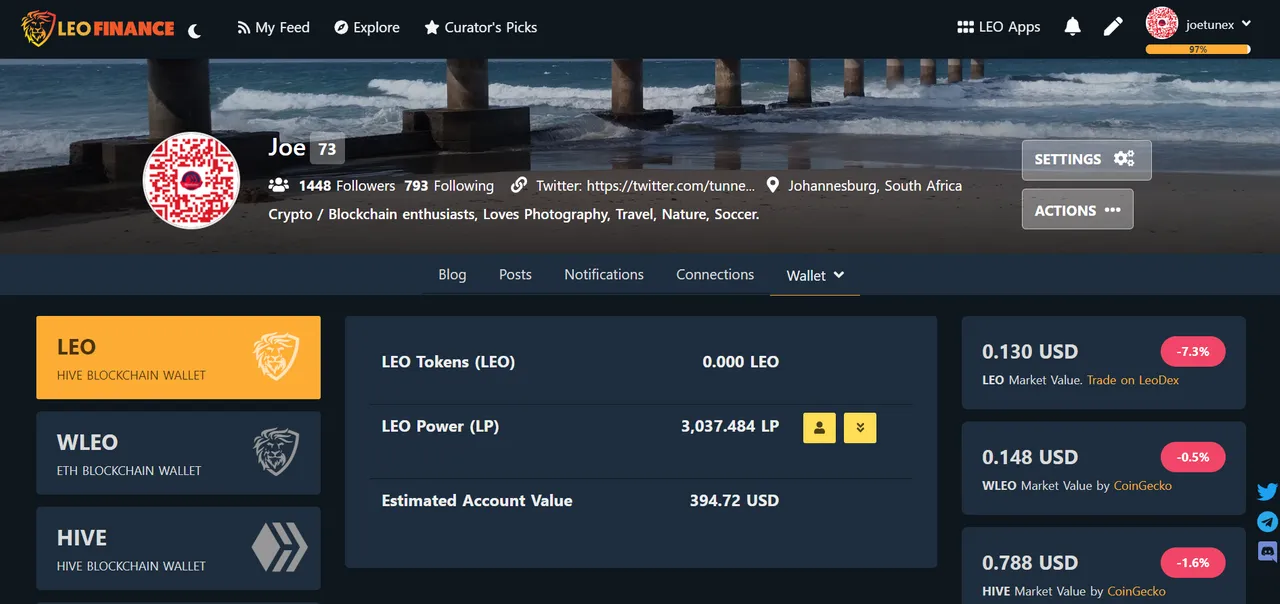Image resolution: width=1280 pixels, height=604 pixels.
Task: Open the profile QR avatar picture
Action: pyautogui.click(x=192, y=181)
